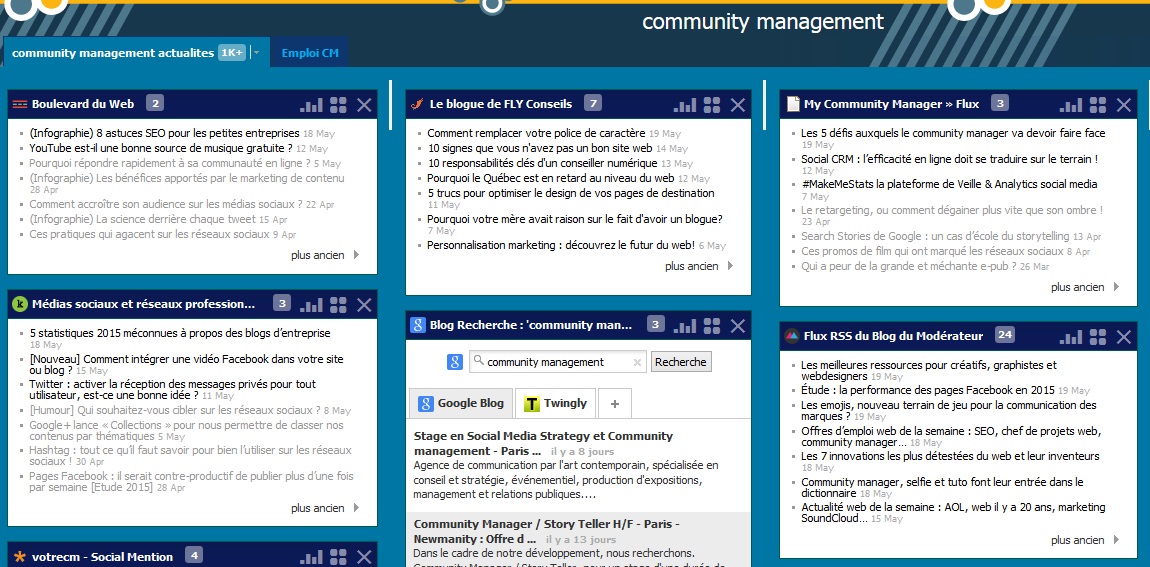Clear the search text with the x icon
The image size is (1150, 567).
point(637,362)
